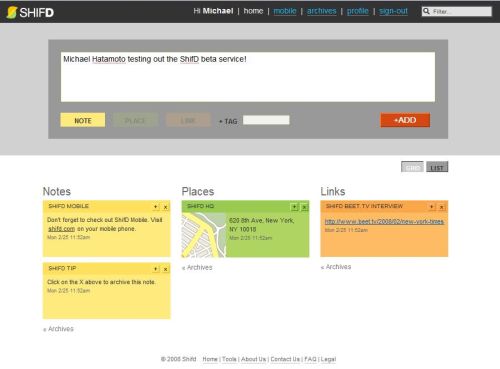This screenshot has width=500, height=369.
Task: Open the profile navigation link
Action: tap(358, 11)
